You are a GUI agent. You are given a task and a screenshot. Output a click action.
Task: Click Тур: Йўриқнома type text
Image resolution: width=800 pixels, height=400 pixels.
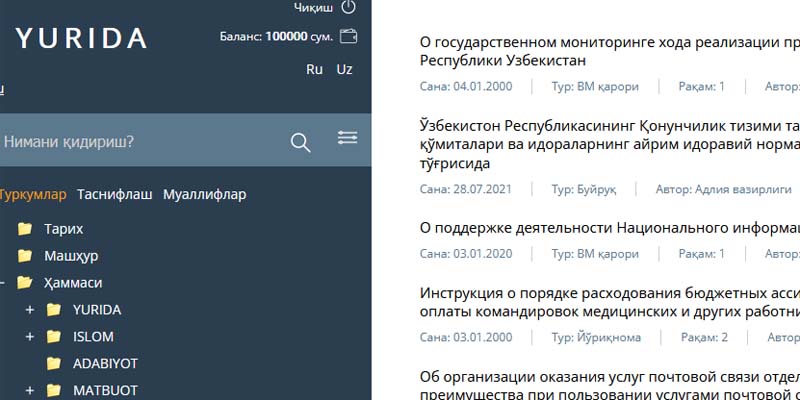(596, 337)
